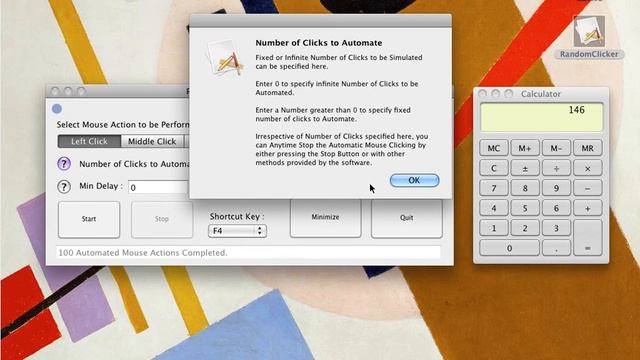
Task: Click the divide key on Calculator
Action: (x=556, y=168)
